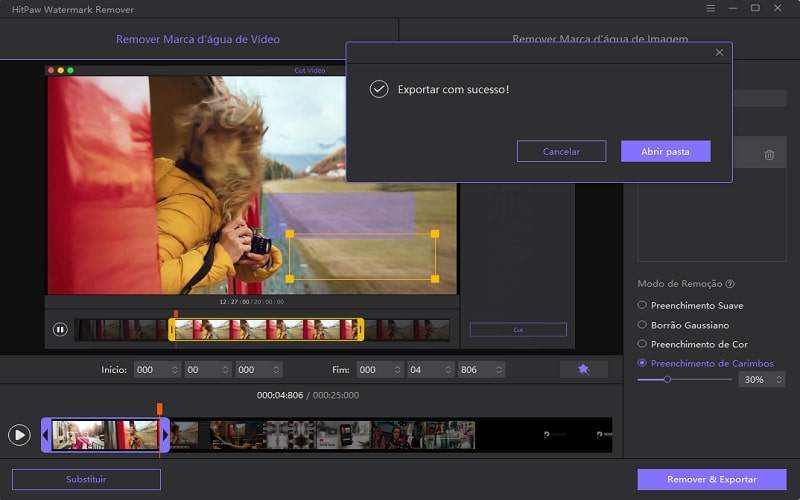
Task: Click the purple star icon button
Action: [x=583, y=369]
